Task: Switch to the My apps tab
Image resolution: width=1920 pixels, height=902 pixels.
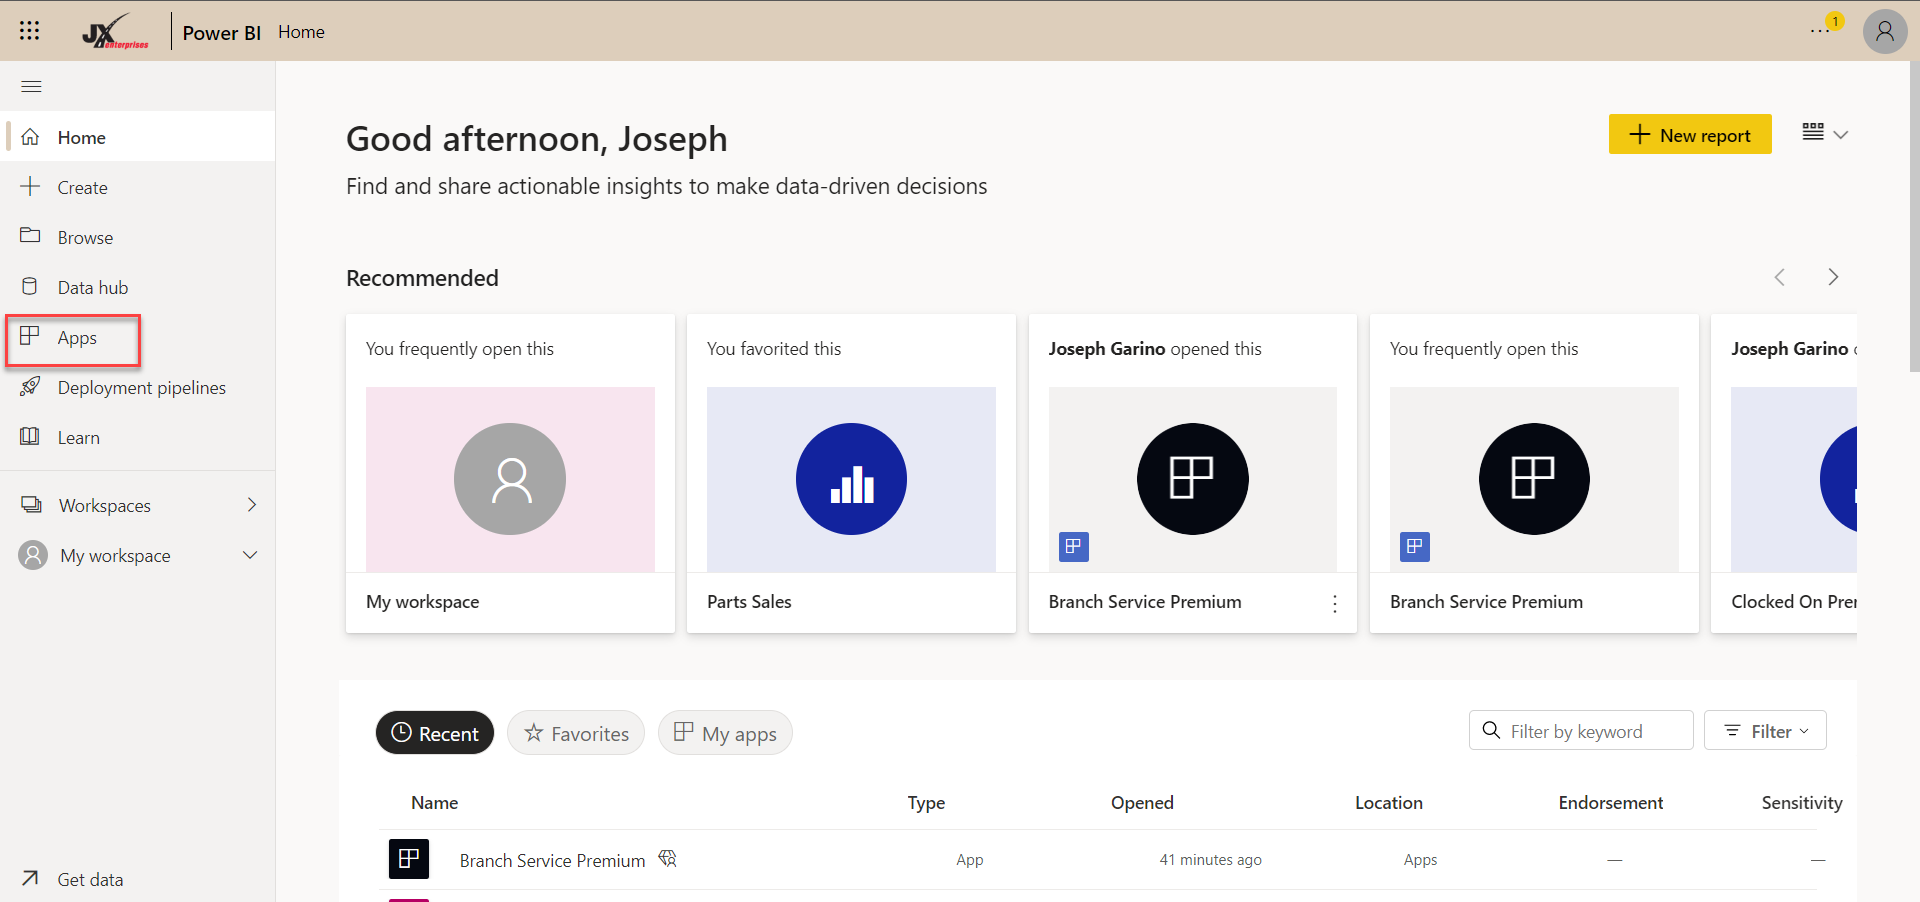Action: point(725,733)
